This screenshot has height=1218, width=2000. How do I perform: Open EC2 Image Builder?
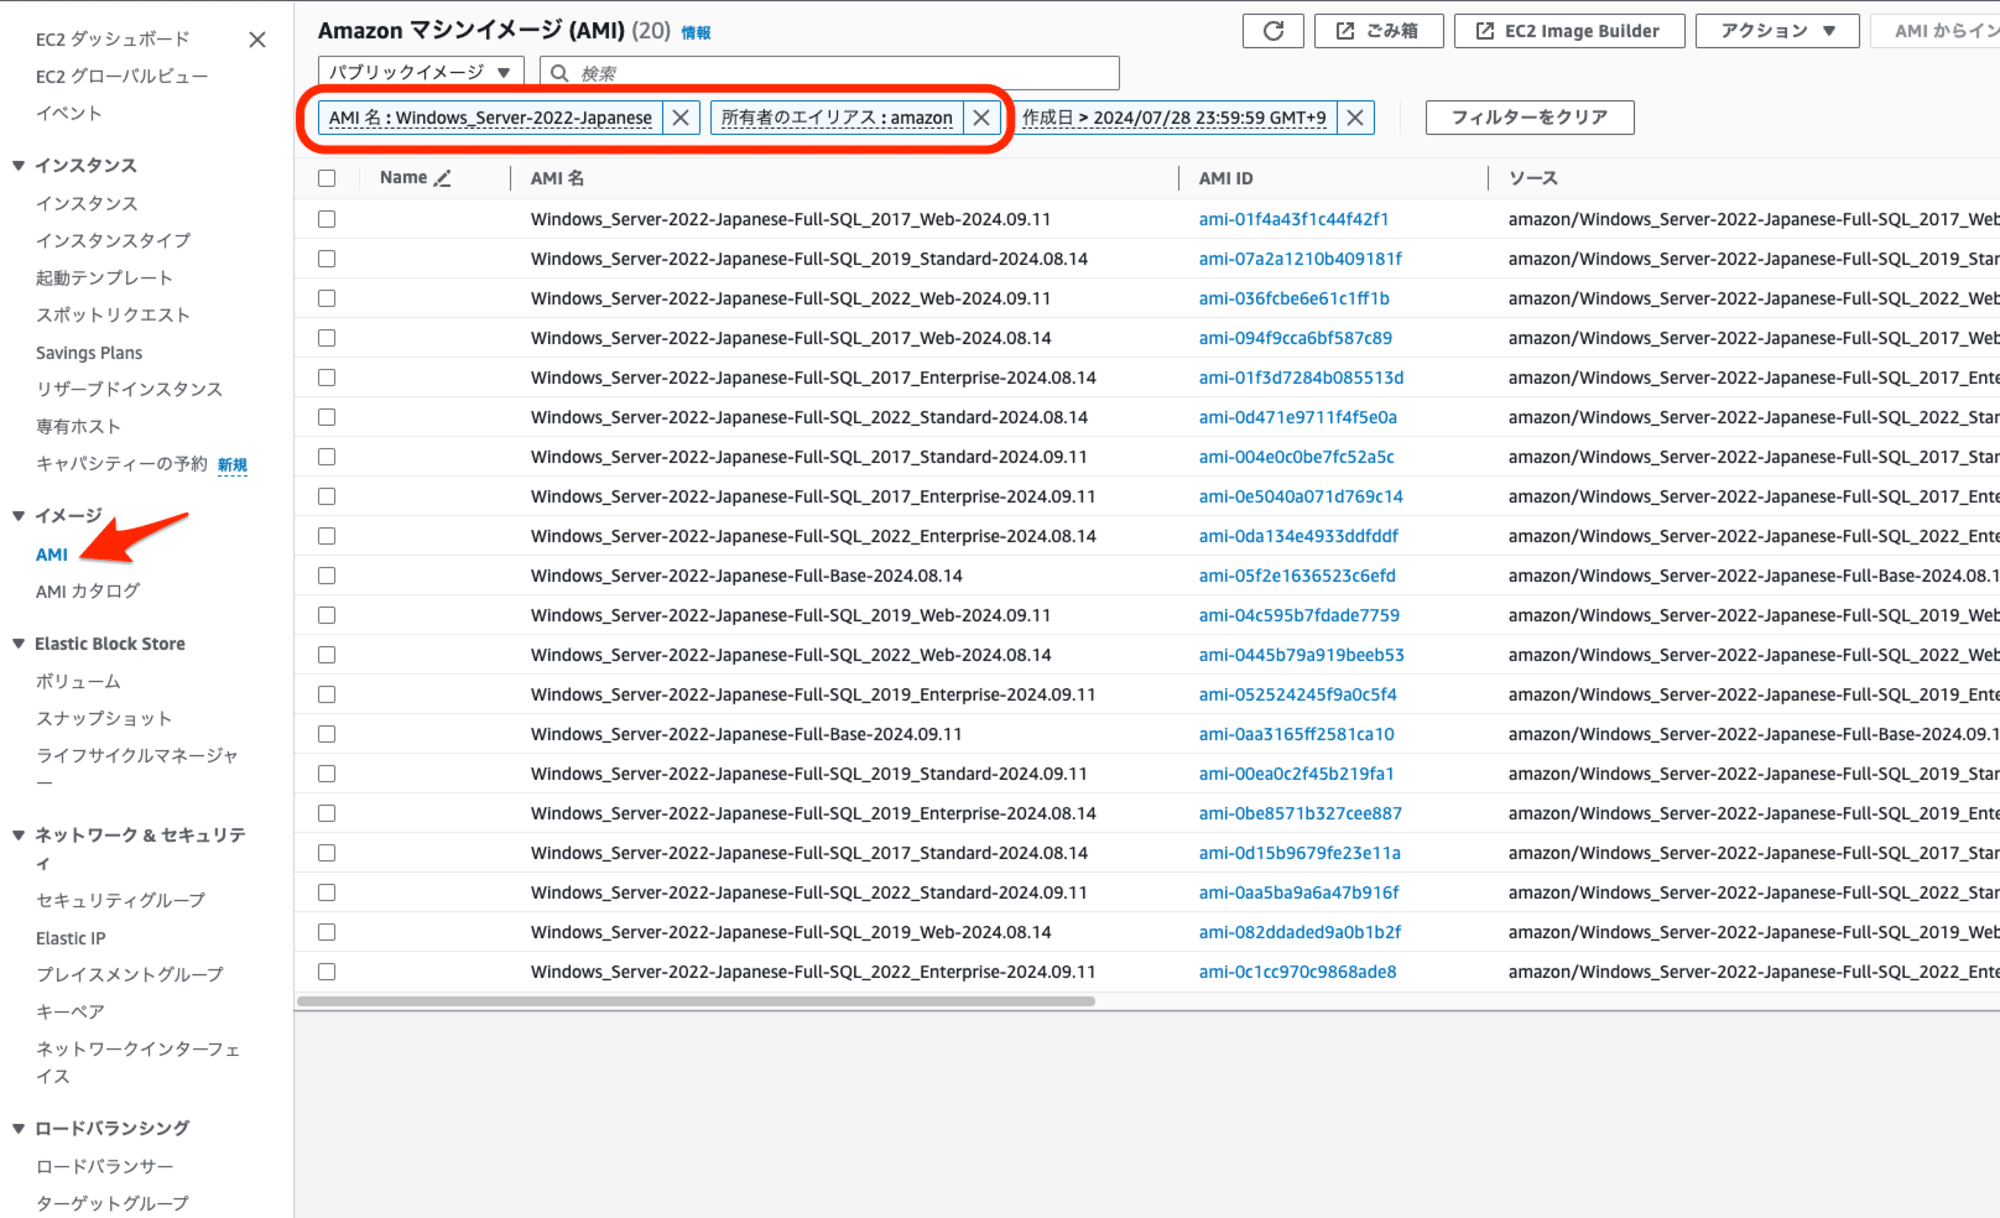(x=1569, y=31)
